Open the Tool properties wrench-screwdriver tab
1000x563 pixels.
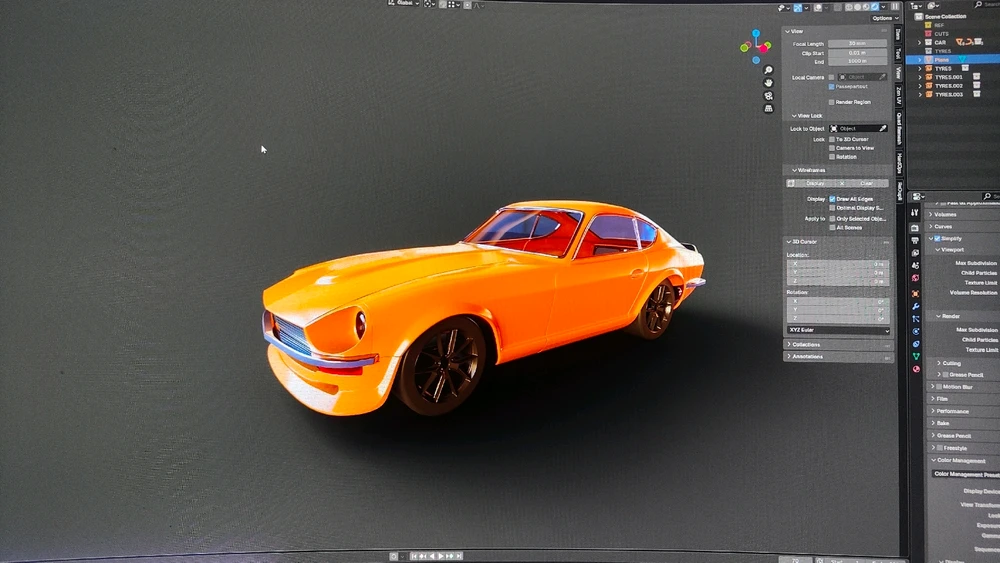pyautogui.click(x=915, y=213)
